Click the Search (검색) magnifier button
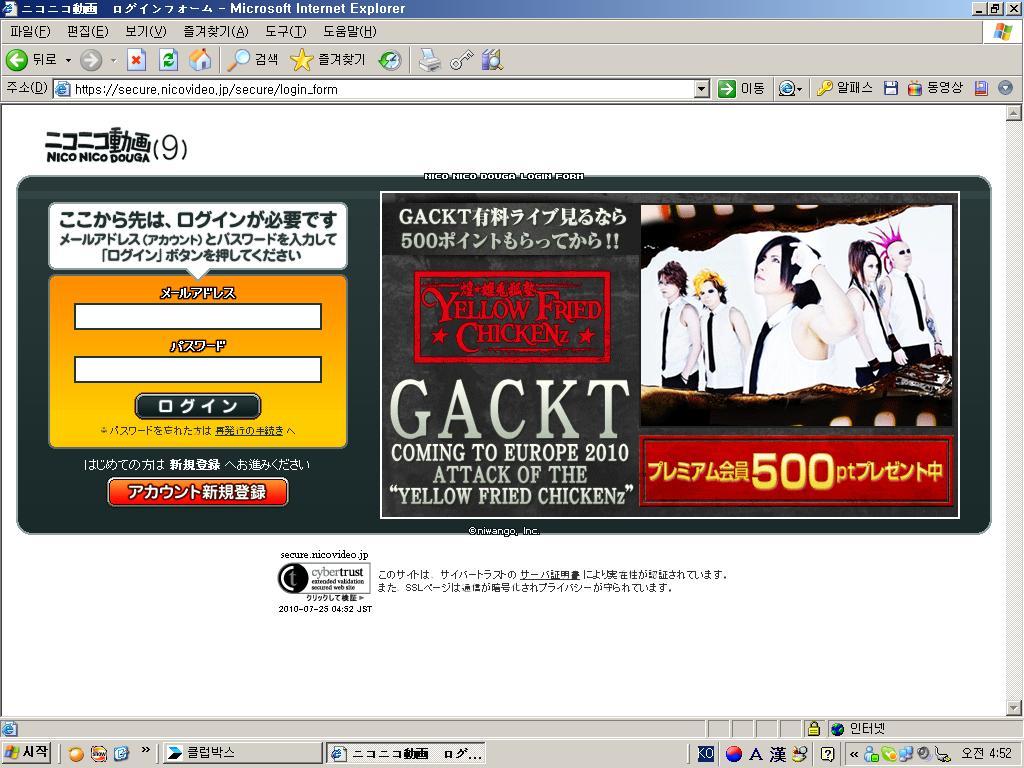 (252, 60)
